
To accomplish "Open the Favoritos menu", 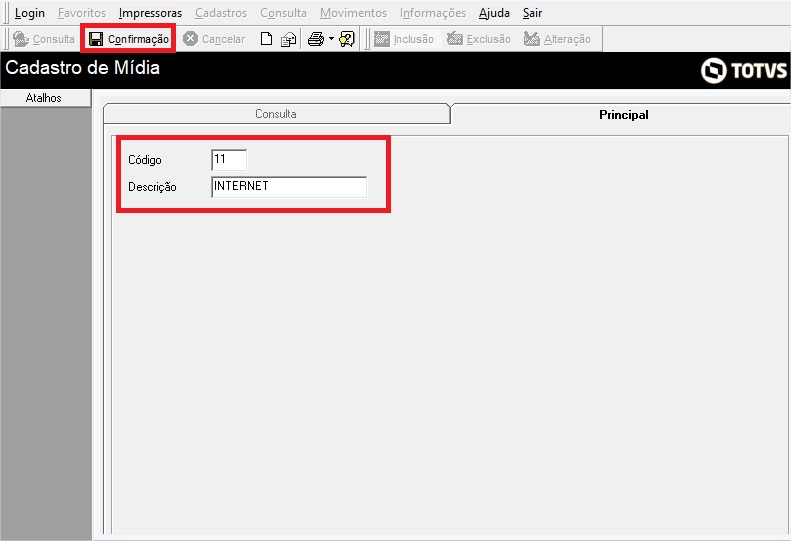I will pos(82,13).
